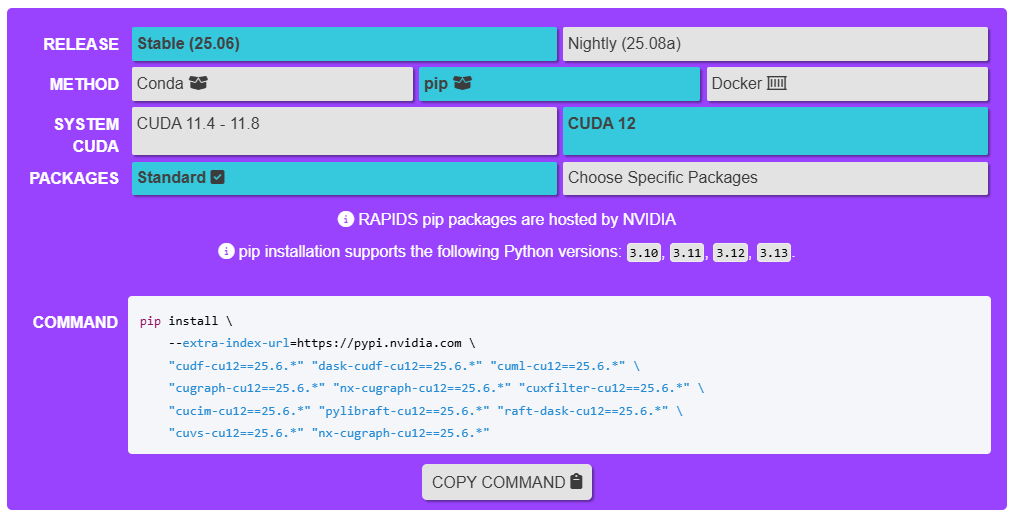Click the clipboard icon in Copy Command
This screenshot has height=519, width=1015.
[576, 481]
